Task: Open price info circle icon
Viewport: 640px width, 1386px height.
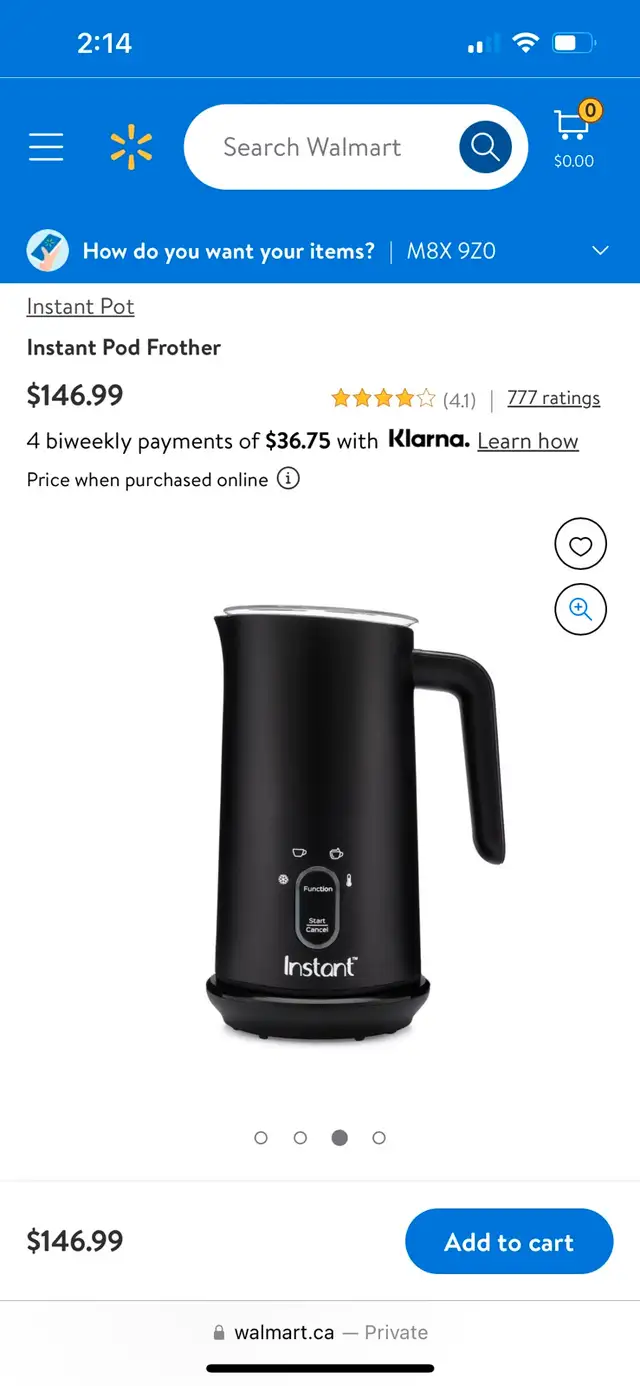Action: tap(288, 479)
